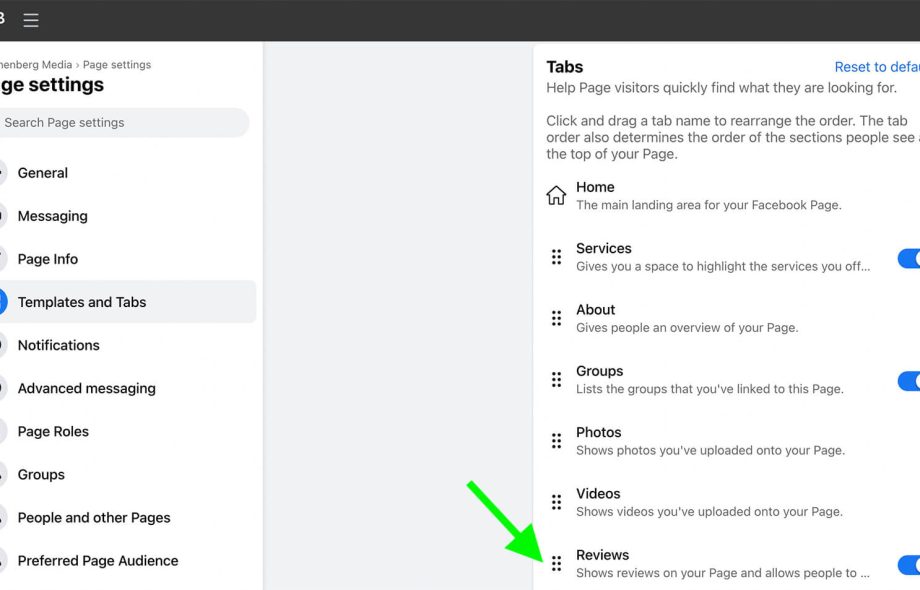The image size is (920, 590).
Task: Open General page settings
Action: 43,173
